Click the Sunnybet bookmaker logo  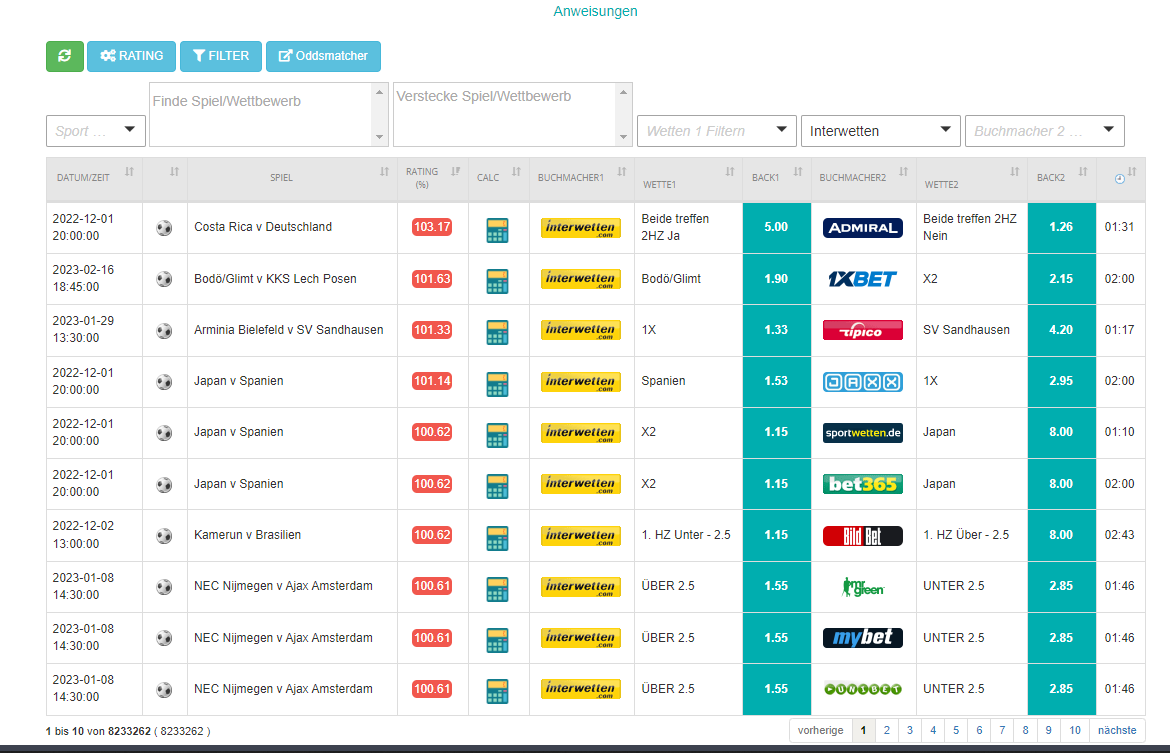pyautogui.click(x=863, y=689)
